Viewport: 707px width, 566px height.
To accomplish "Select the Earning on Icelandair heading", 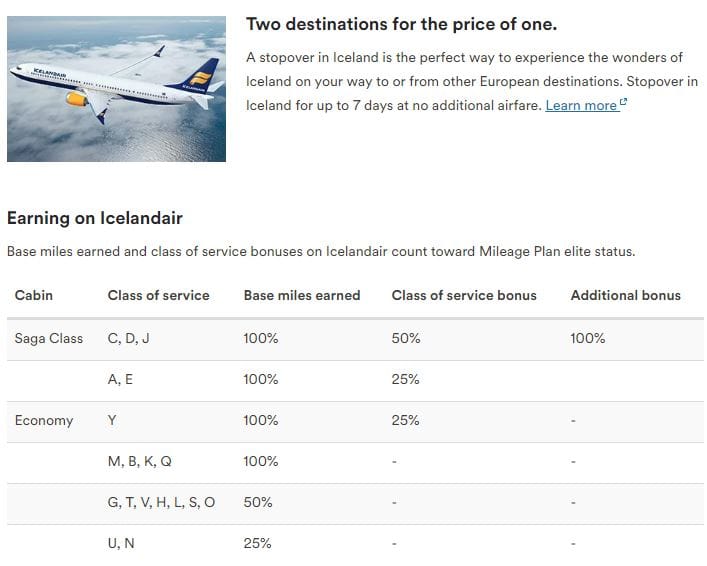I will click(95, 218).
